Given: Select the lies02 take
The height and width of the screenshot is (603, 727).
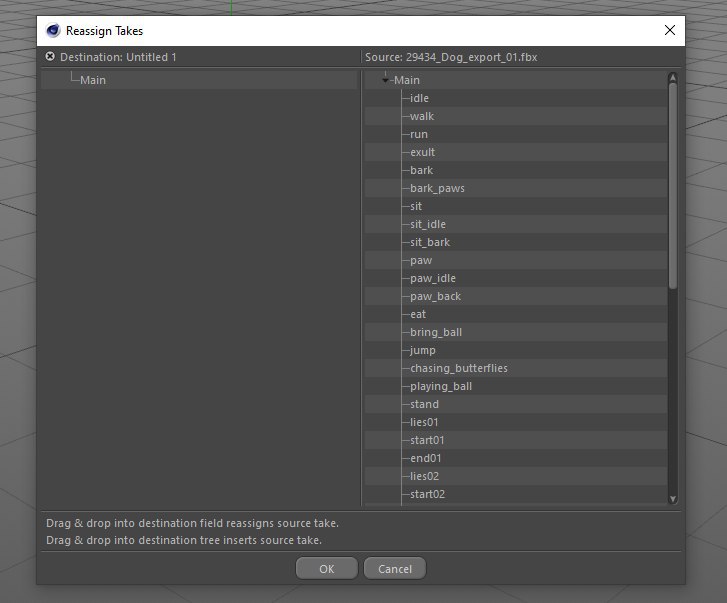Looking at the screenshot, I should [424, 476].
